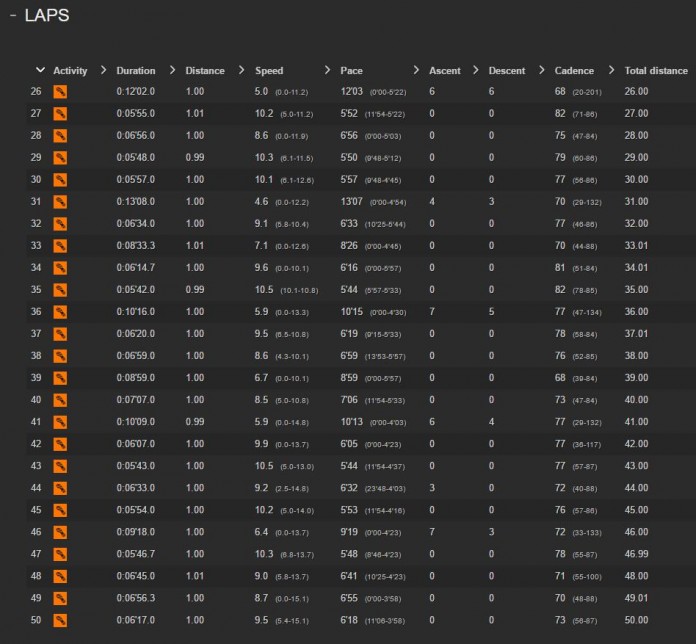Click the Distance column header
Screen dimensions: 696x644
204,71
